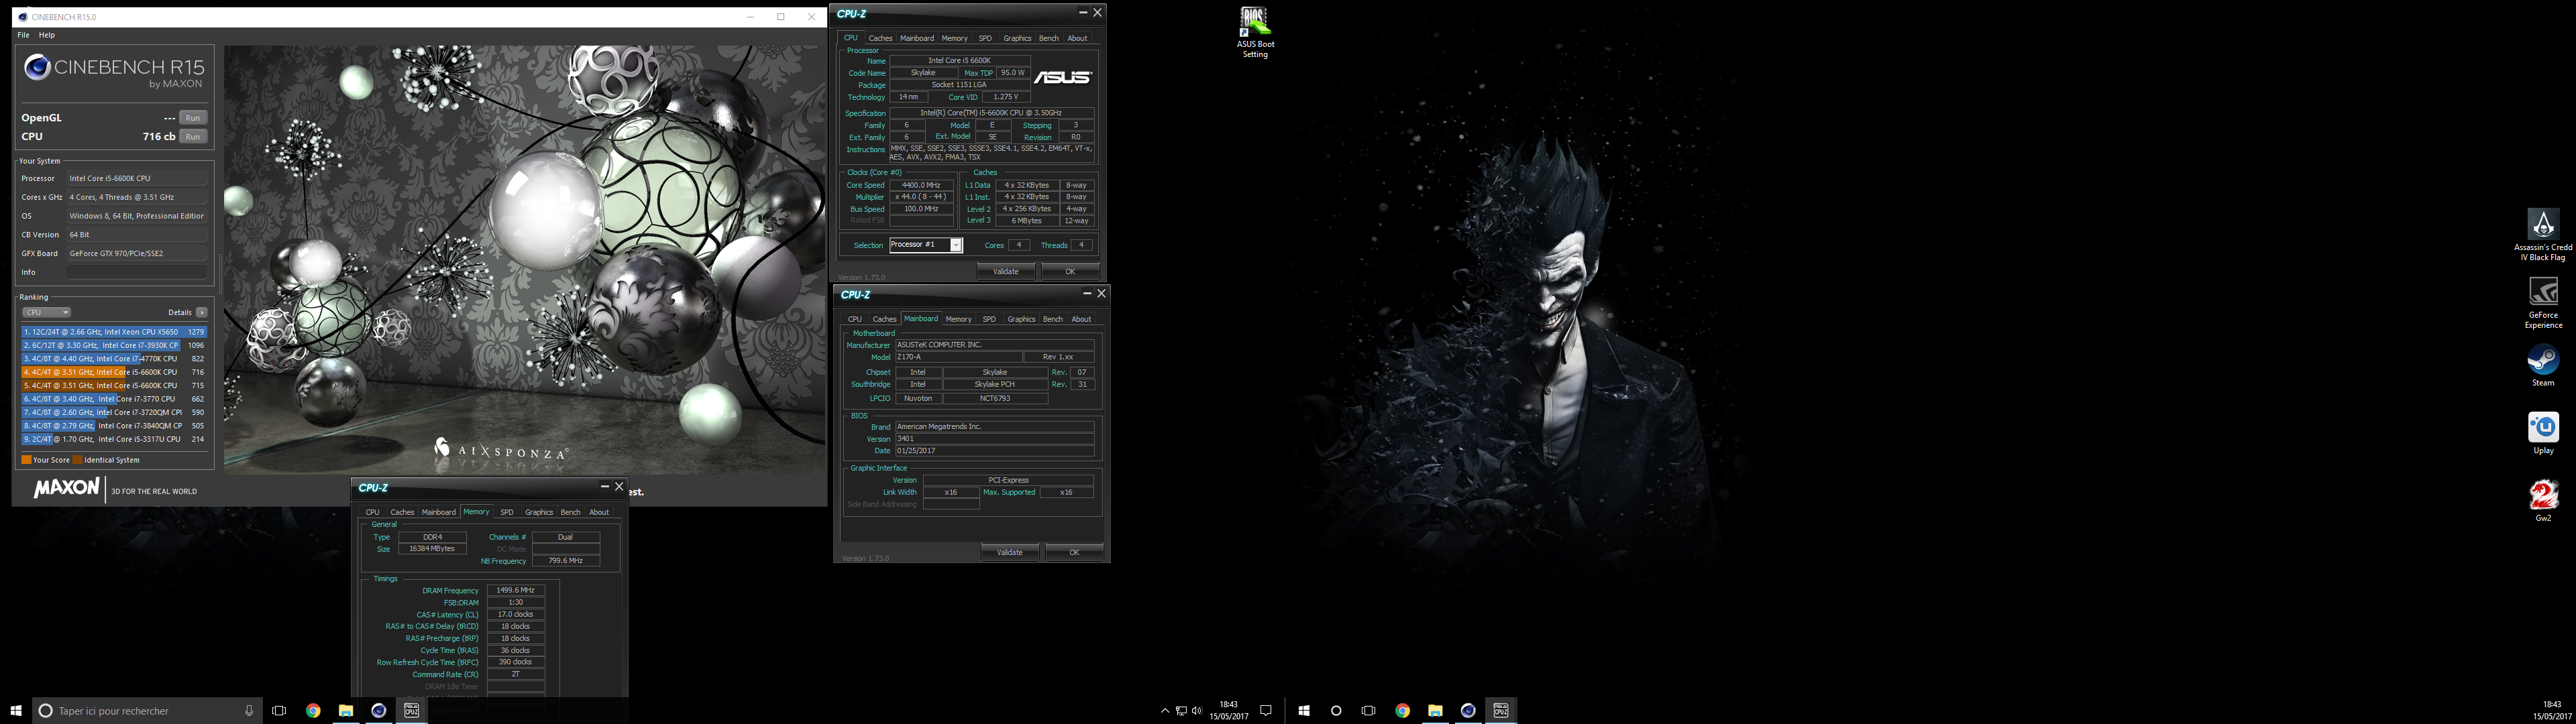Click the CPU-Z icon on the search-box taskbar
The image size is (2576, 724).
pyautogui.click(x=412, y=711)
